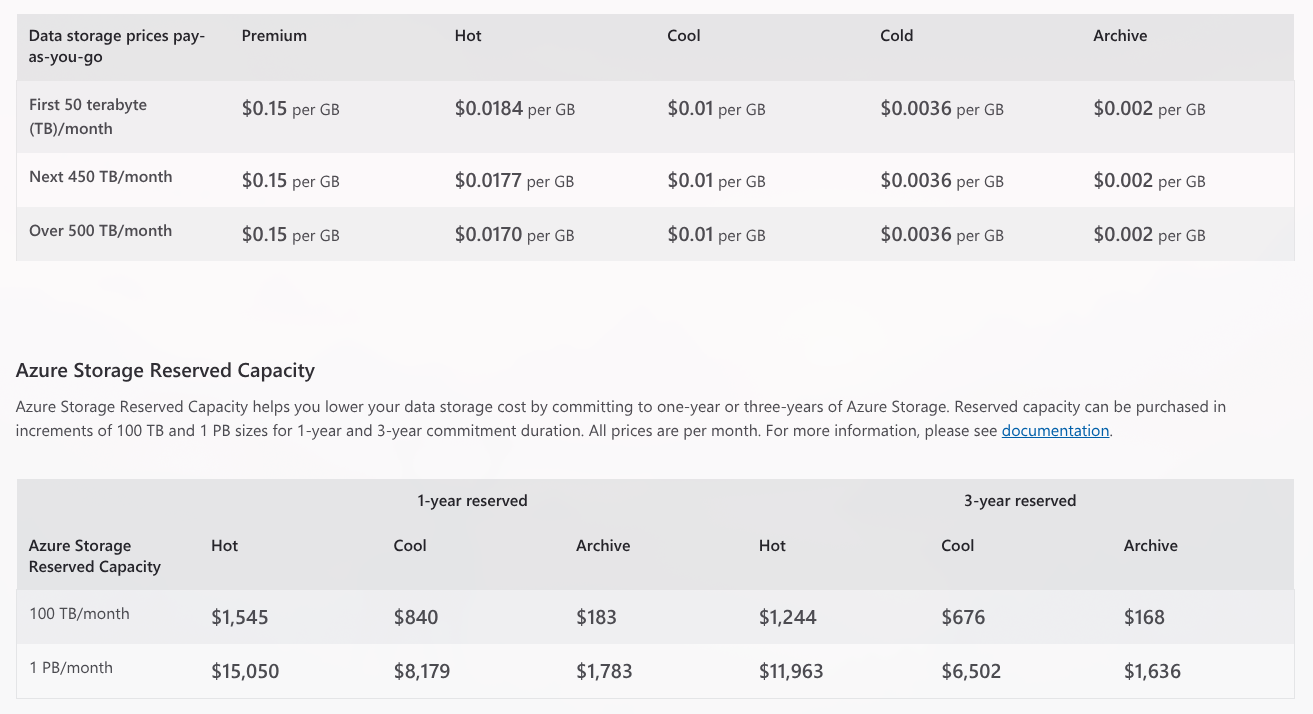Viewport: 1313px width, 714px height.
Task: Select the Cool column header in pay-as-you-go table
Action: pyautogui.click(x=682, y=35)
